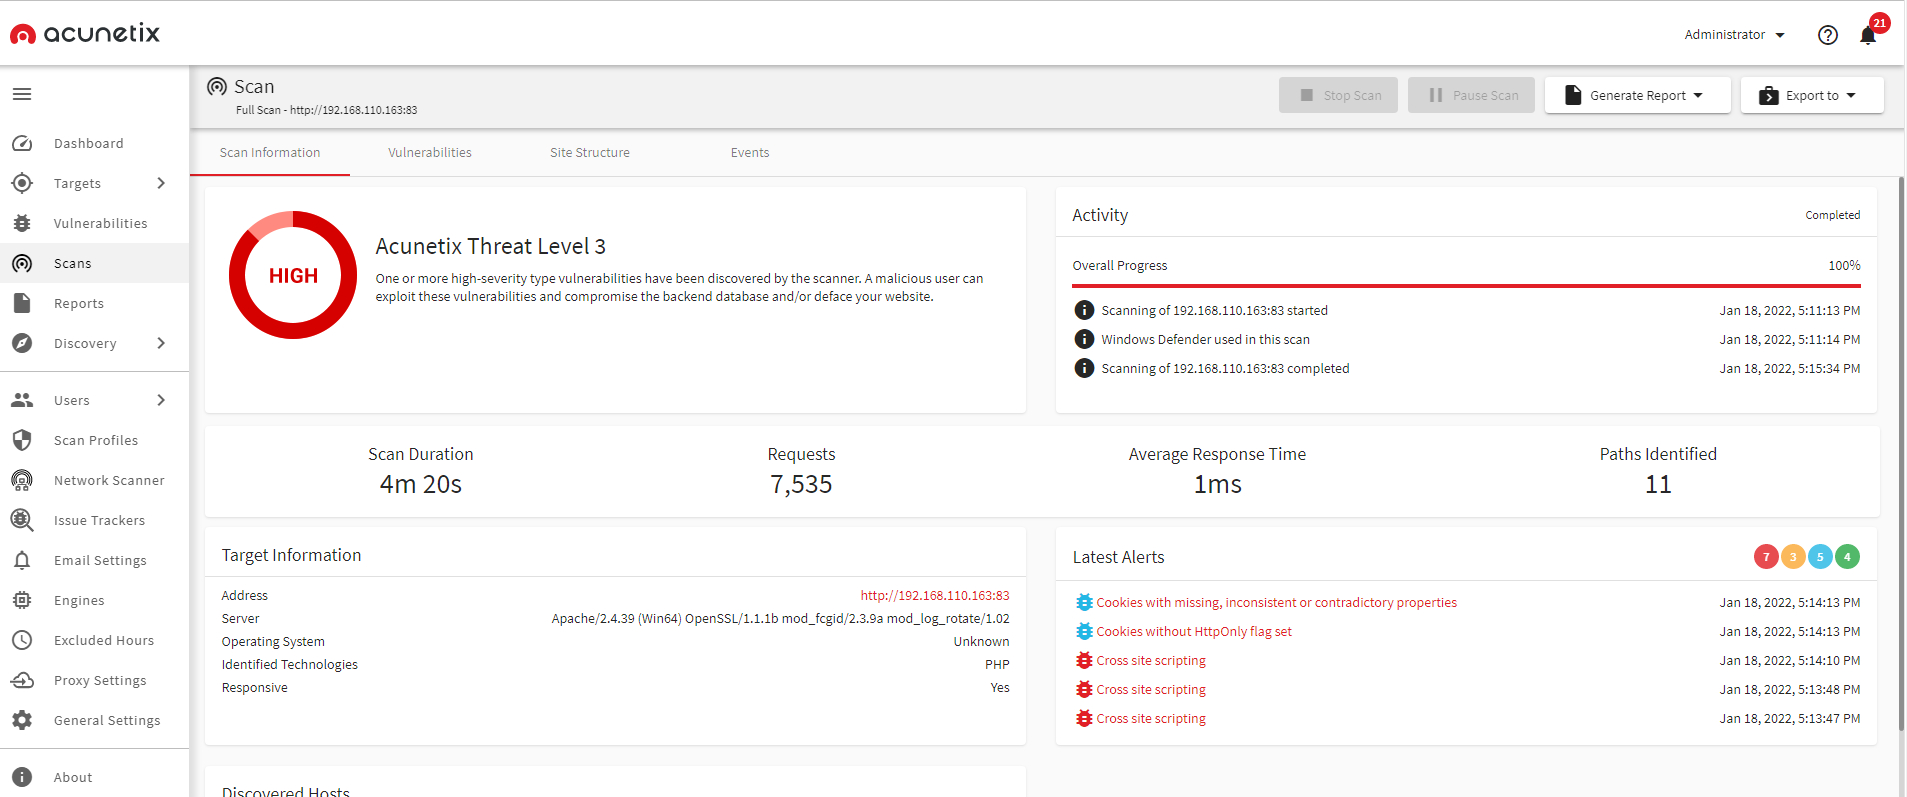Open the help question mark icon

[1828, 35]
